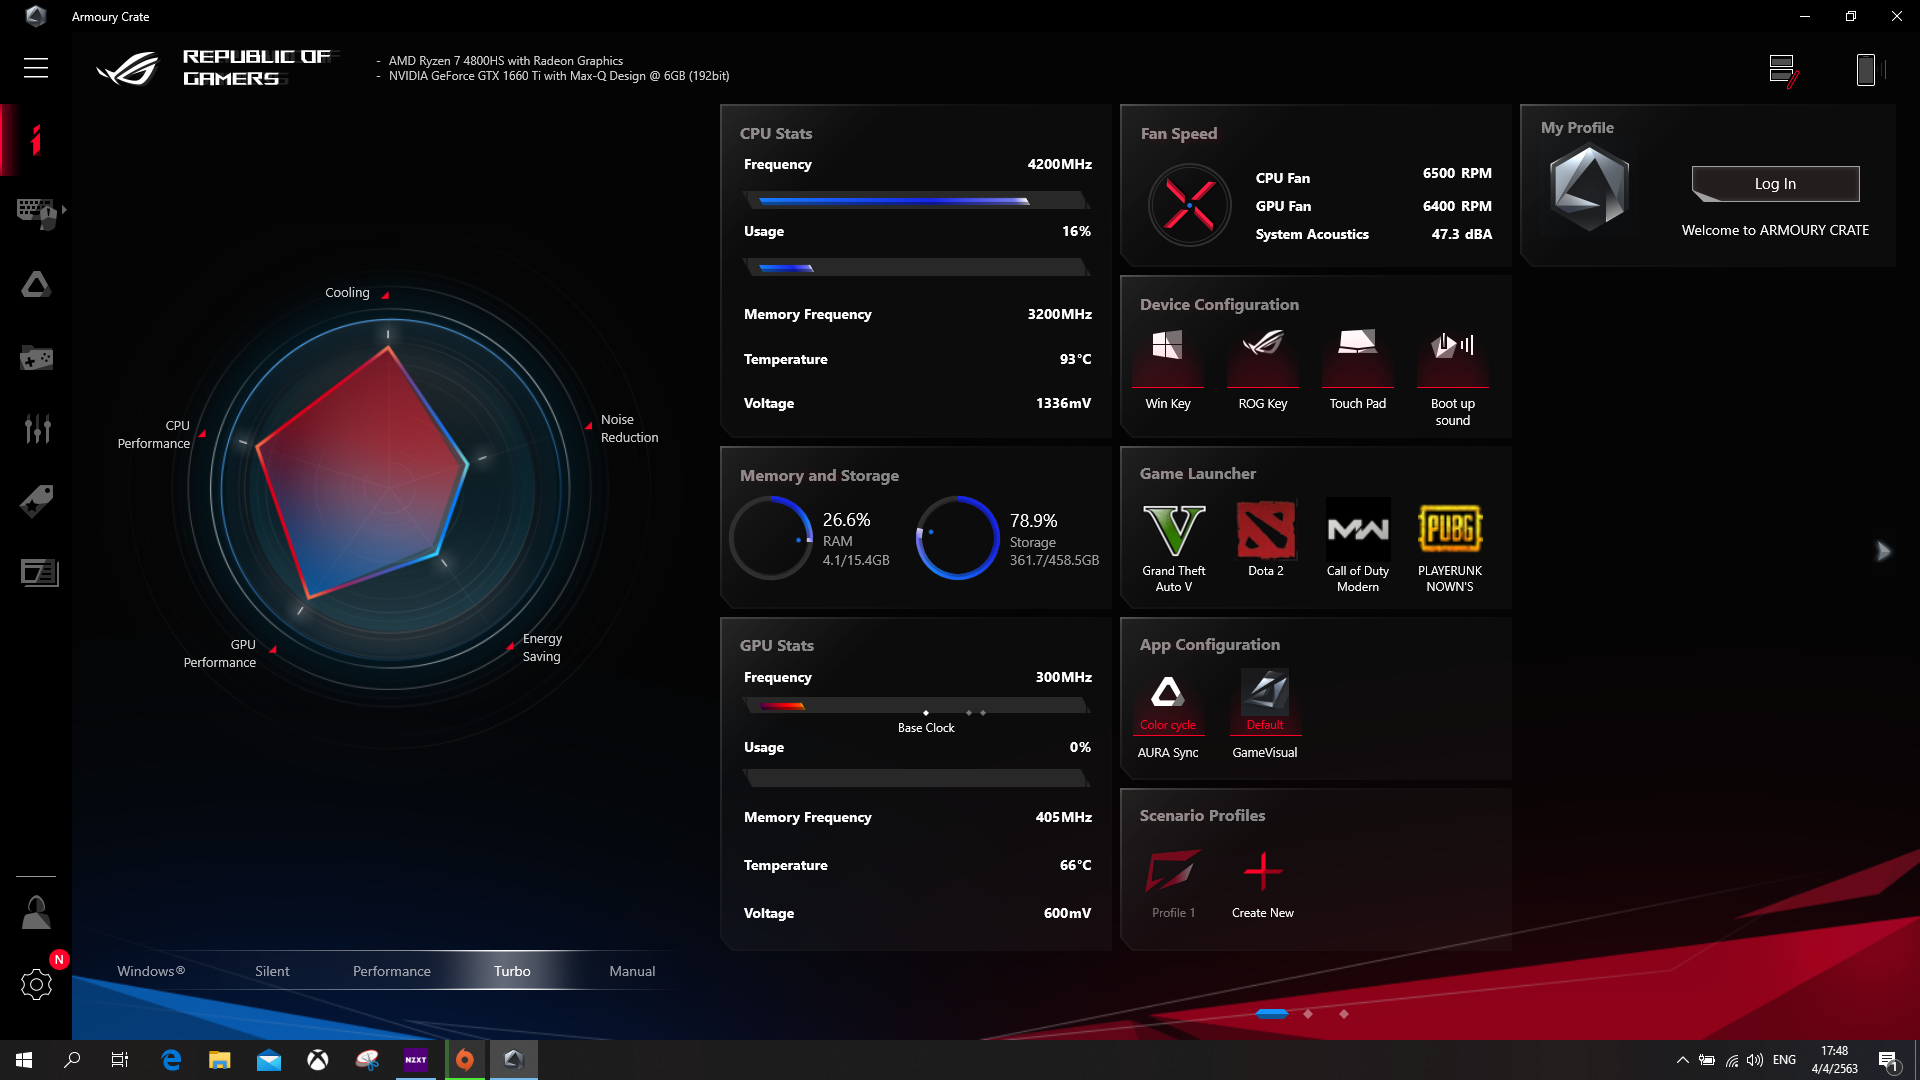Show hidden system tray icons
Viewport: 1920px width, 1080px height.
click(x=1683, y=1060)
